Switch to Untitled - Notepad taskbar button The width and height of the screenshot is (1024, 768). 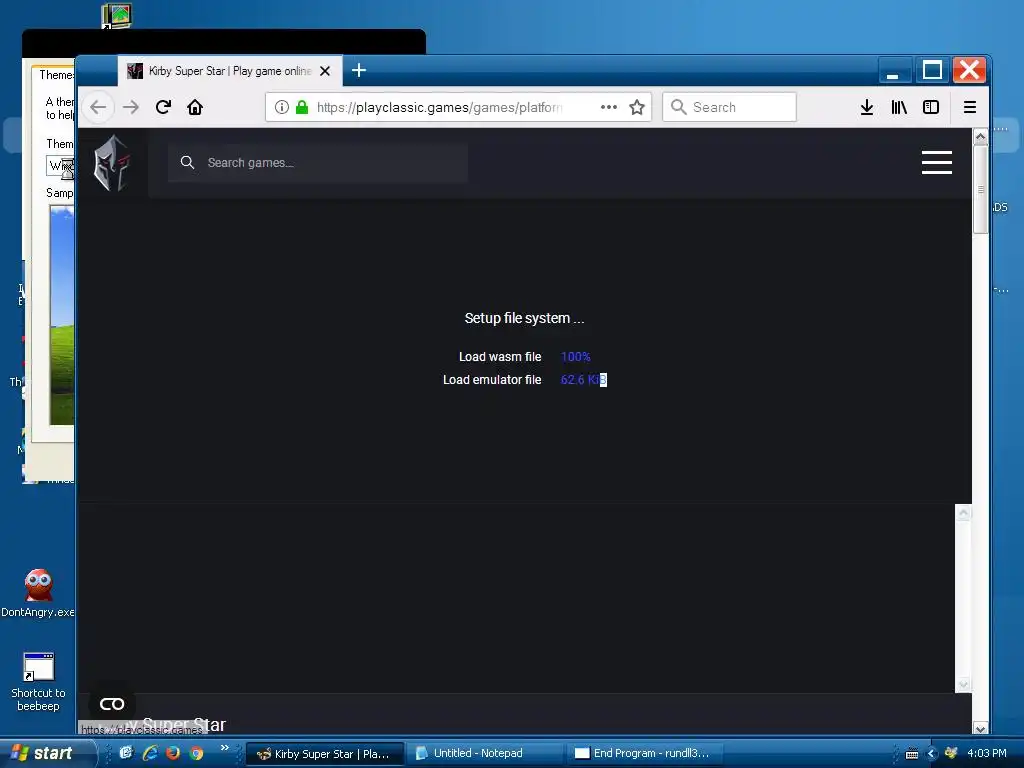click(x=484, y=754)
